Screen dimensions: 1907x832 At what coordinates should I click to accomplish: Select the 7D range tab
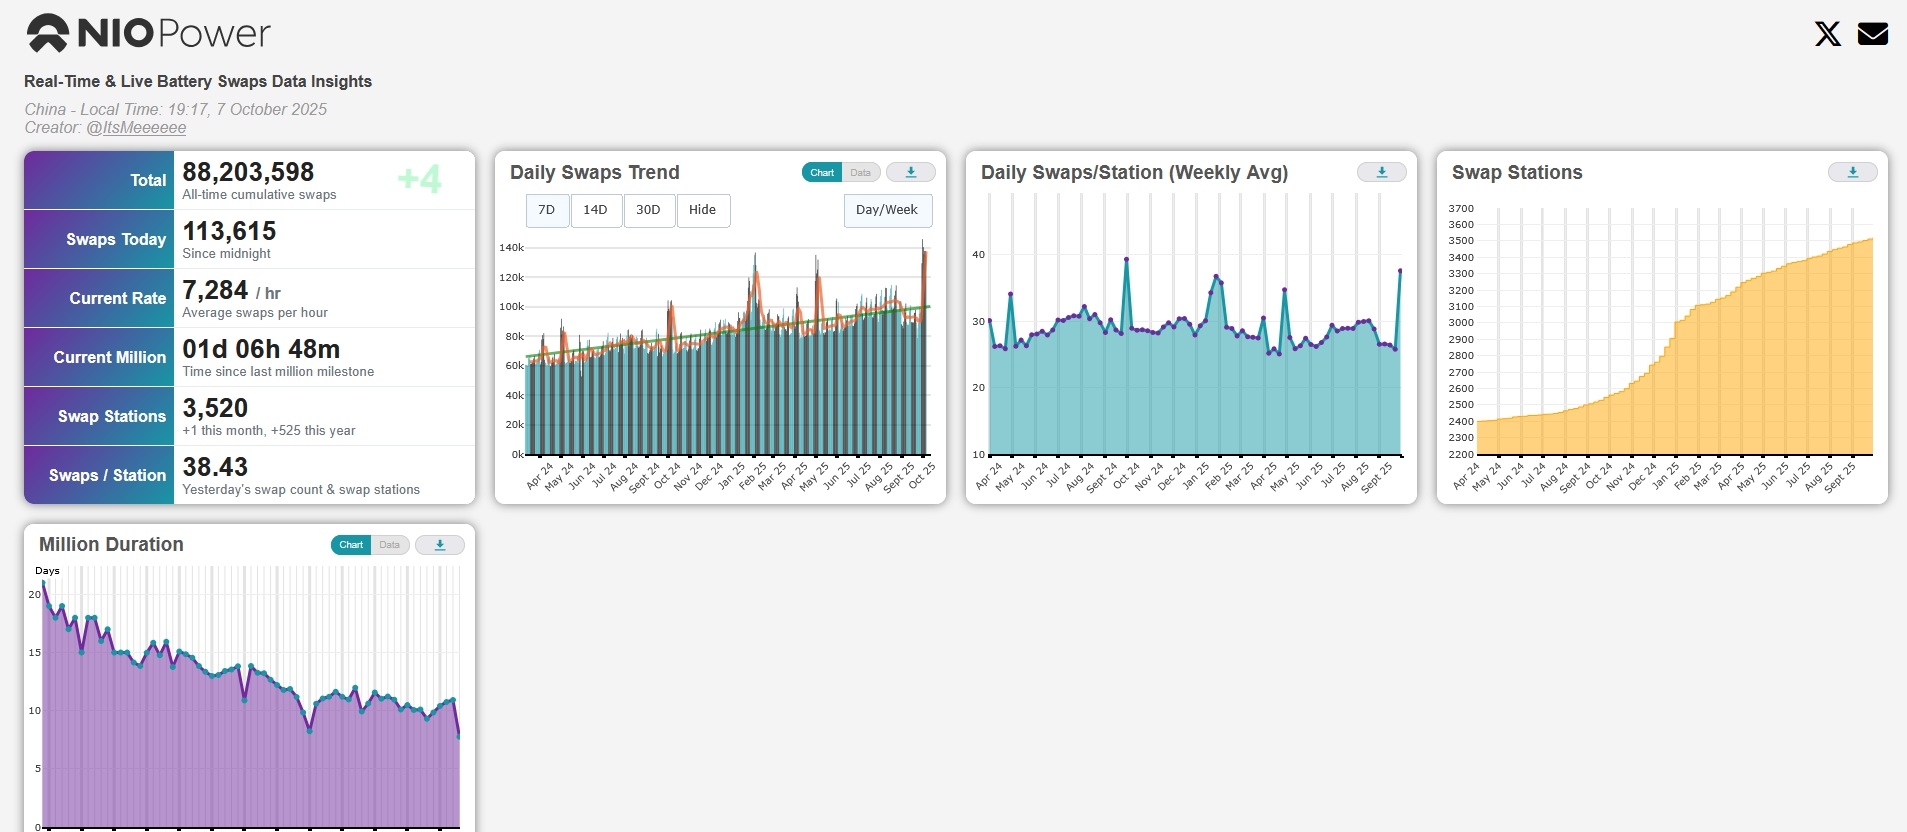pos(547,210)
